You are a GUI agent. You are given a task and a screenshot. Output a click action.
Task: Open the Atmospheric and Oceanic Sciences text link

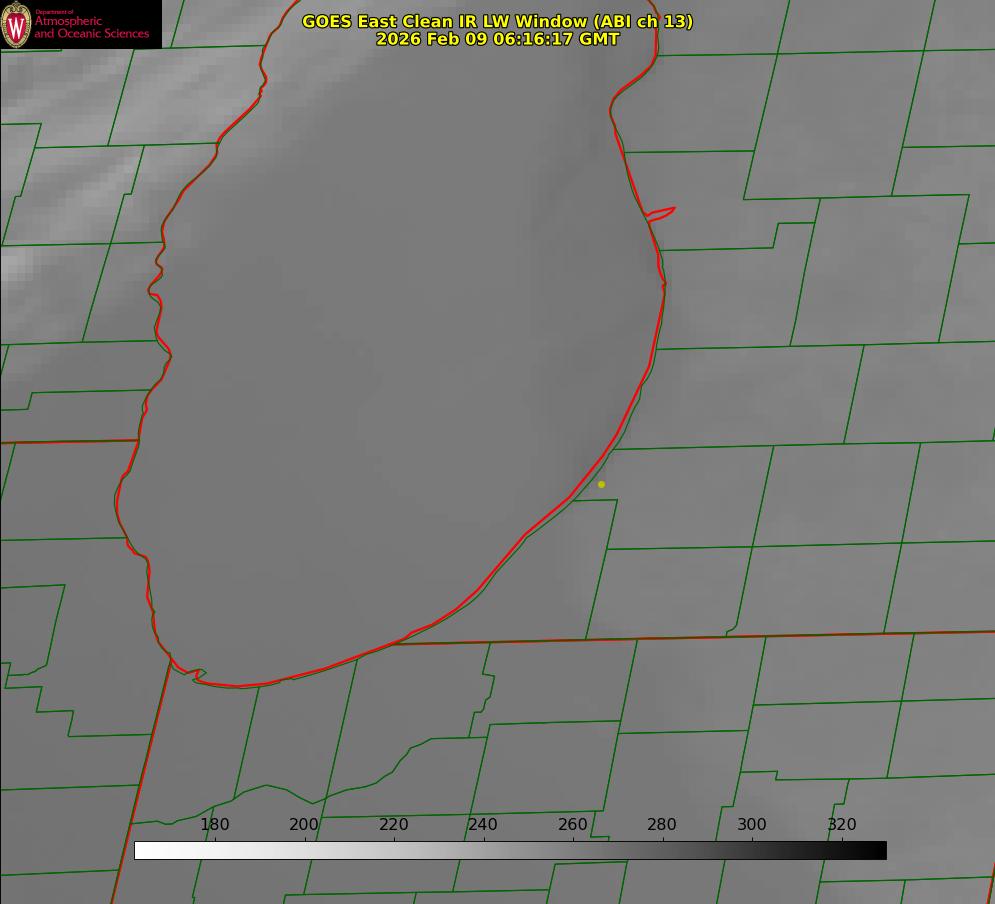[x=91, y=28]
